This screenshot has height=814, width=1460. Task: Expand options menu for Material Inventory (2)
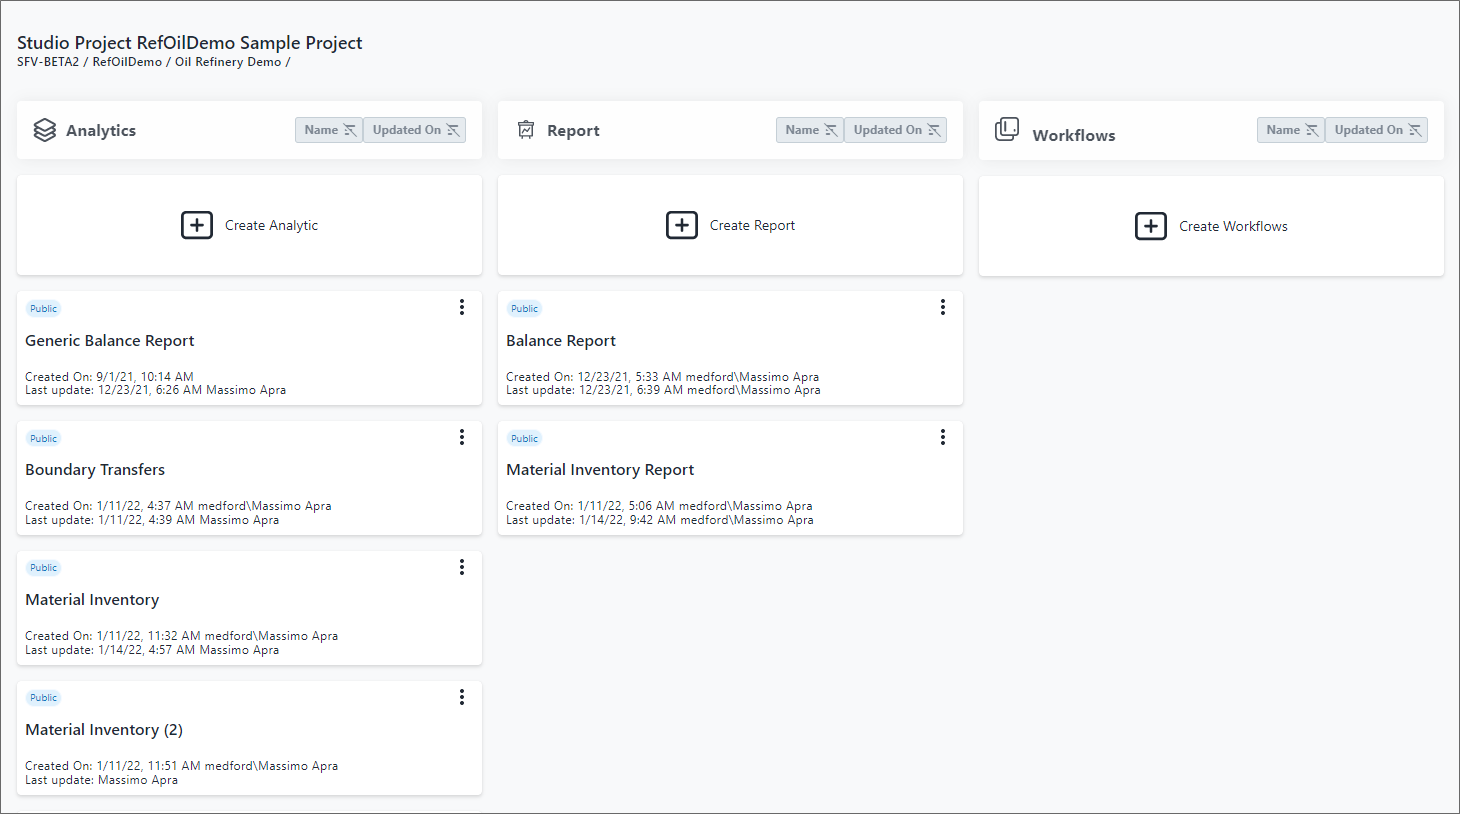click(462, 697)
